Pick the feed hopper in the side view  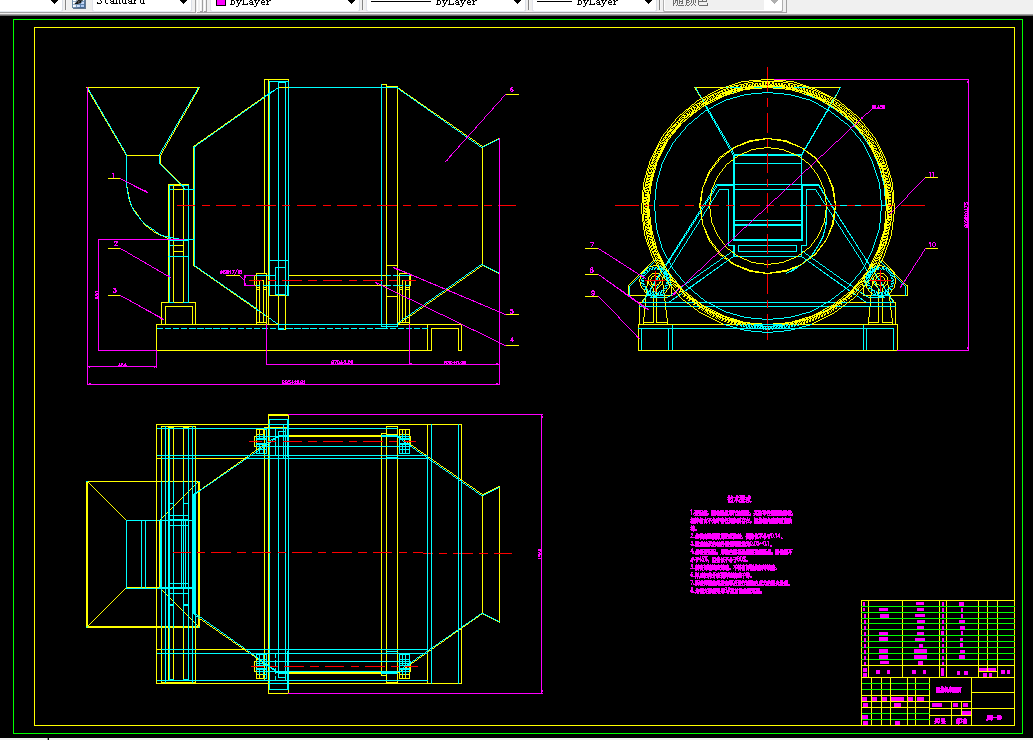pos(143,121)
